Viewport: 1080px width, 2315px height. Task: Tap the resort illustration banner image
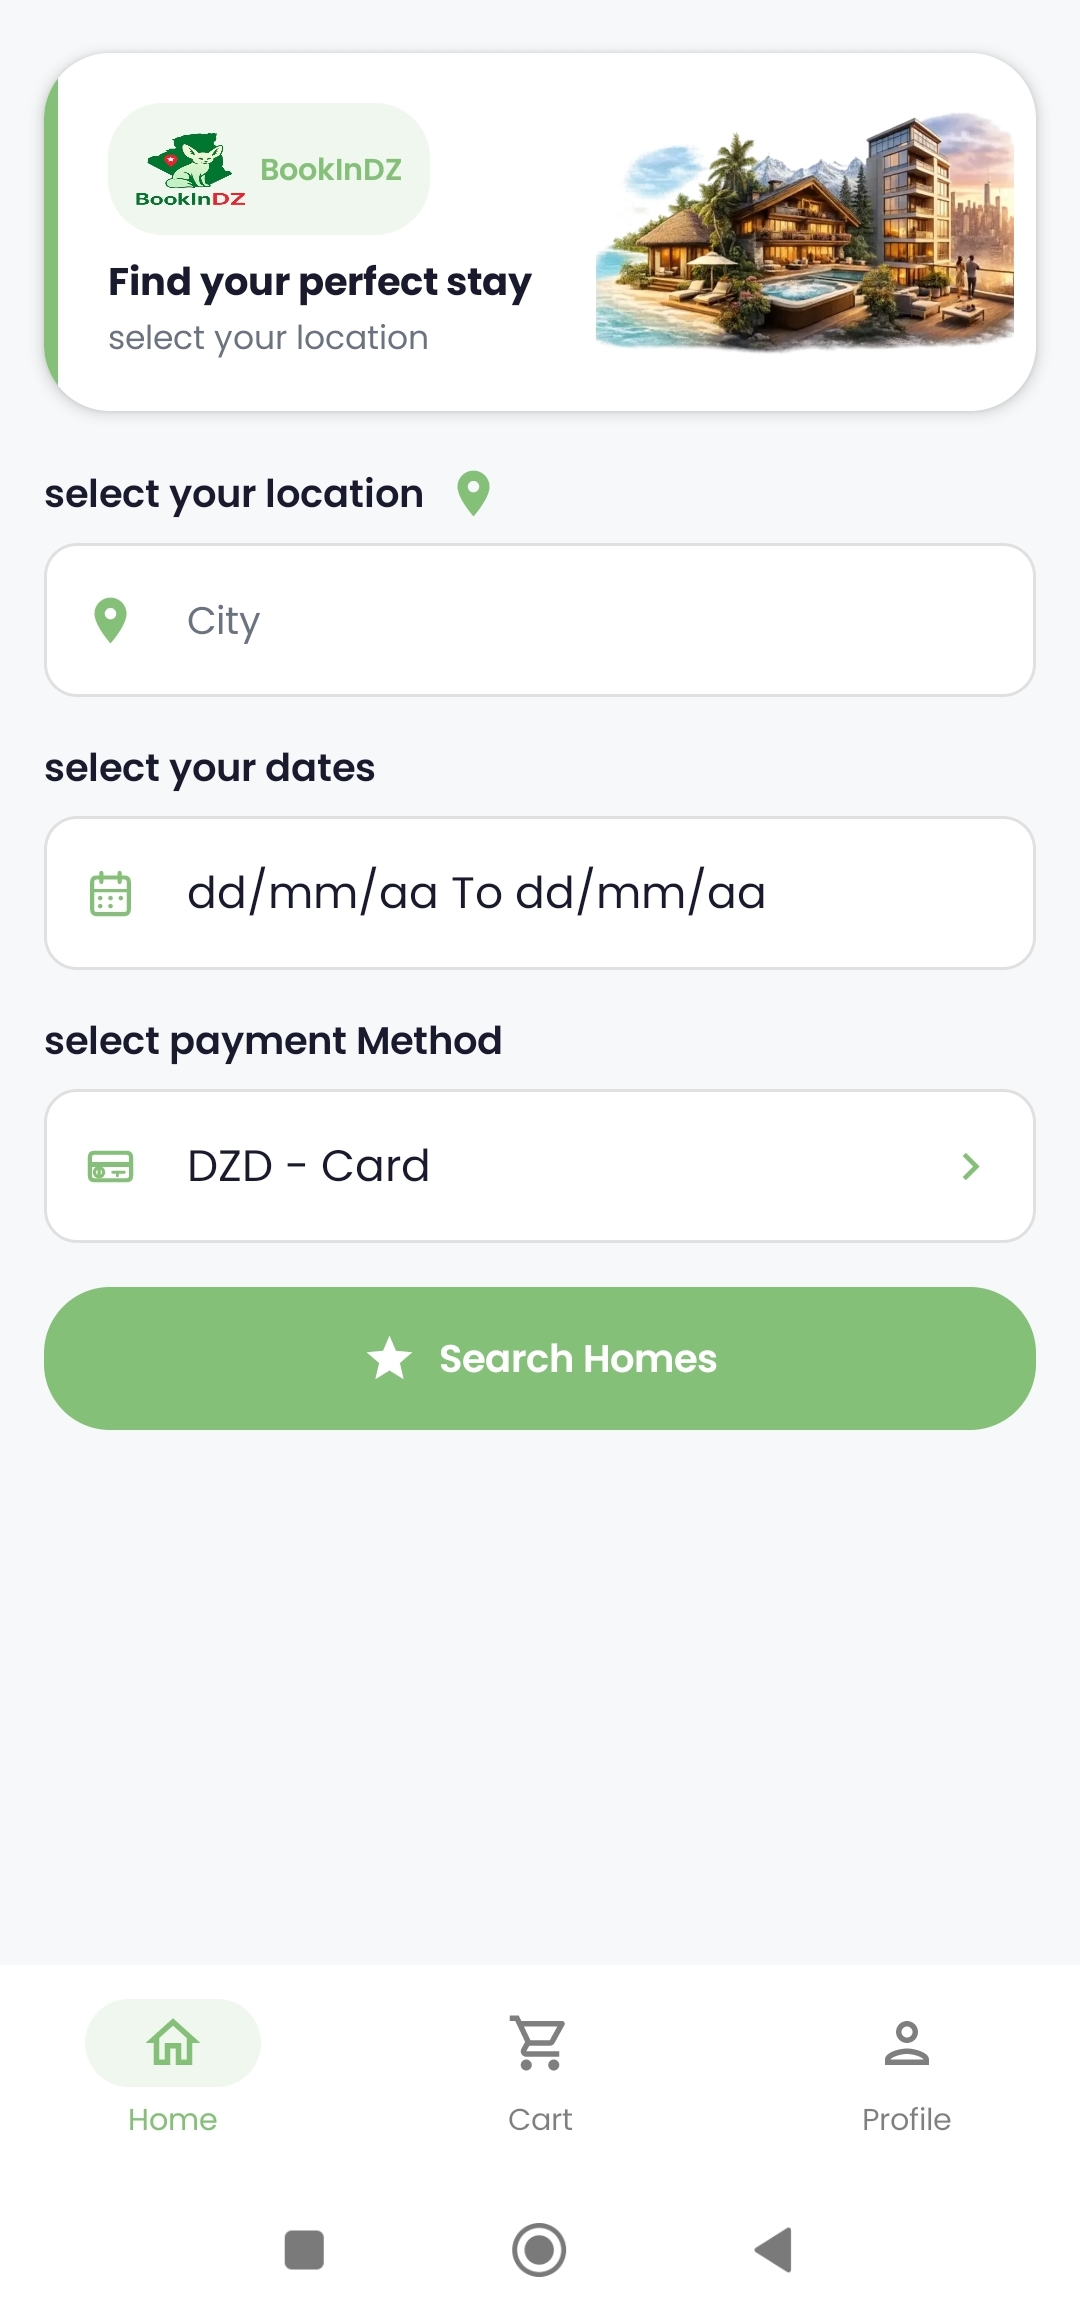tap(805, 232)
